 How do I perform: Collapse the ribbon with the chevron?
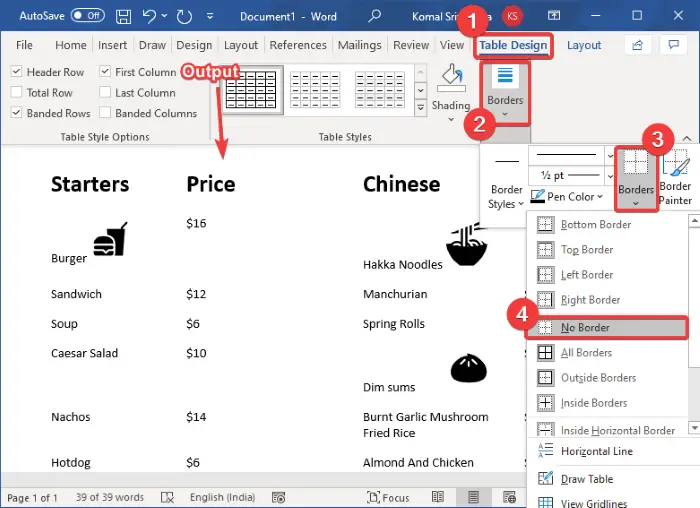pos(687,138)
